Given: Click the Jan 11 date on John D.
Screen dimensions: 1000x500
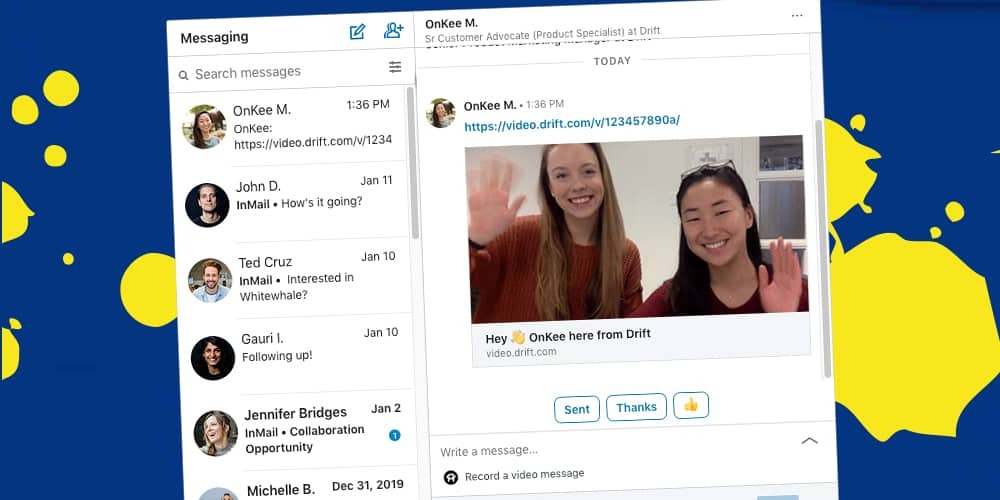Looking at the screenshot, I should click(x=376, y=180).
